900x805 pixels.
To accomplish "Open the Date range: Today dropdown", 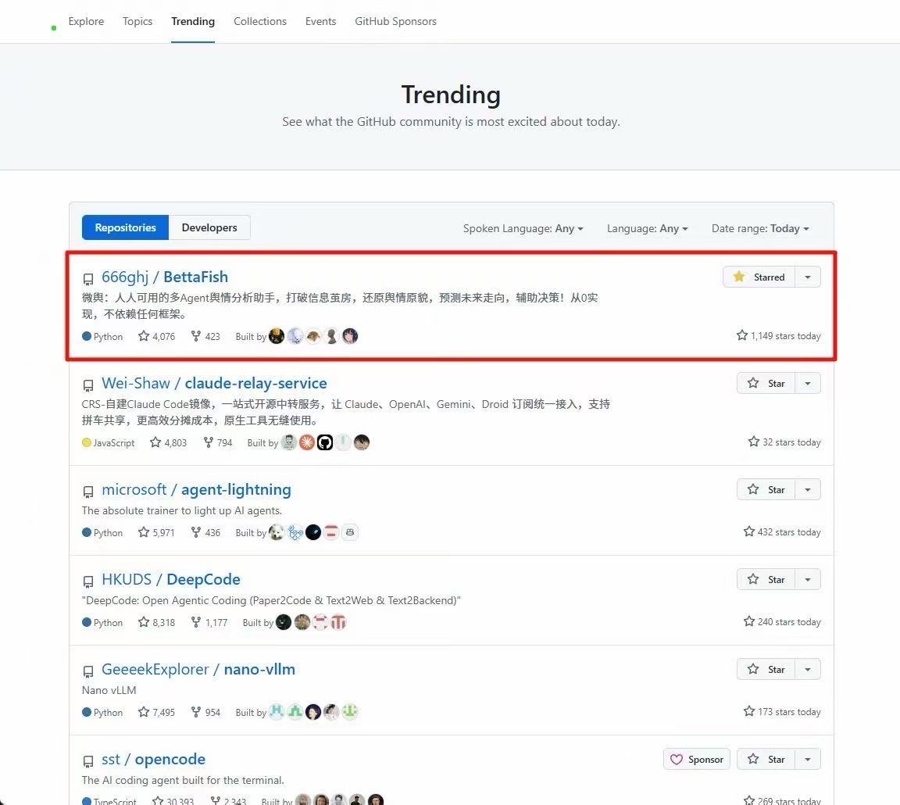I will click(x=760, y=229).
